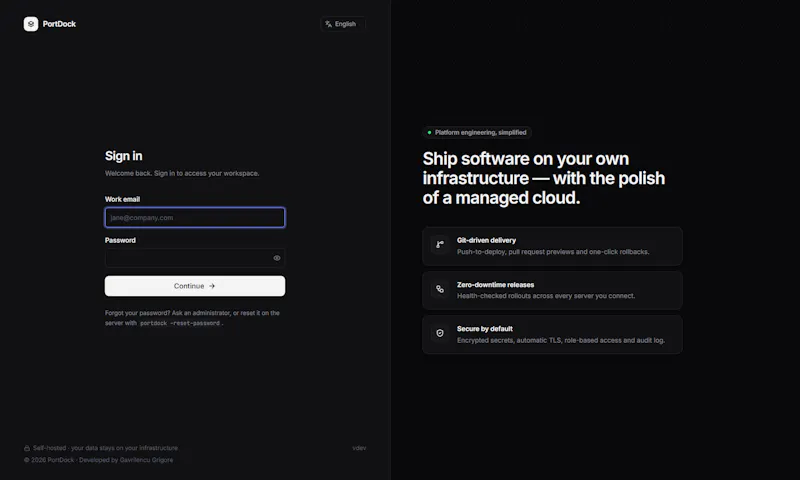Click the PortDock logo icon
Image resolution: width=800 pixels, height=480 pixels.
coord(31,24)
